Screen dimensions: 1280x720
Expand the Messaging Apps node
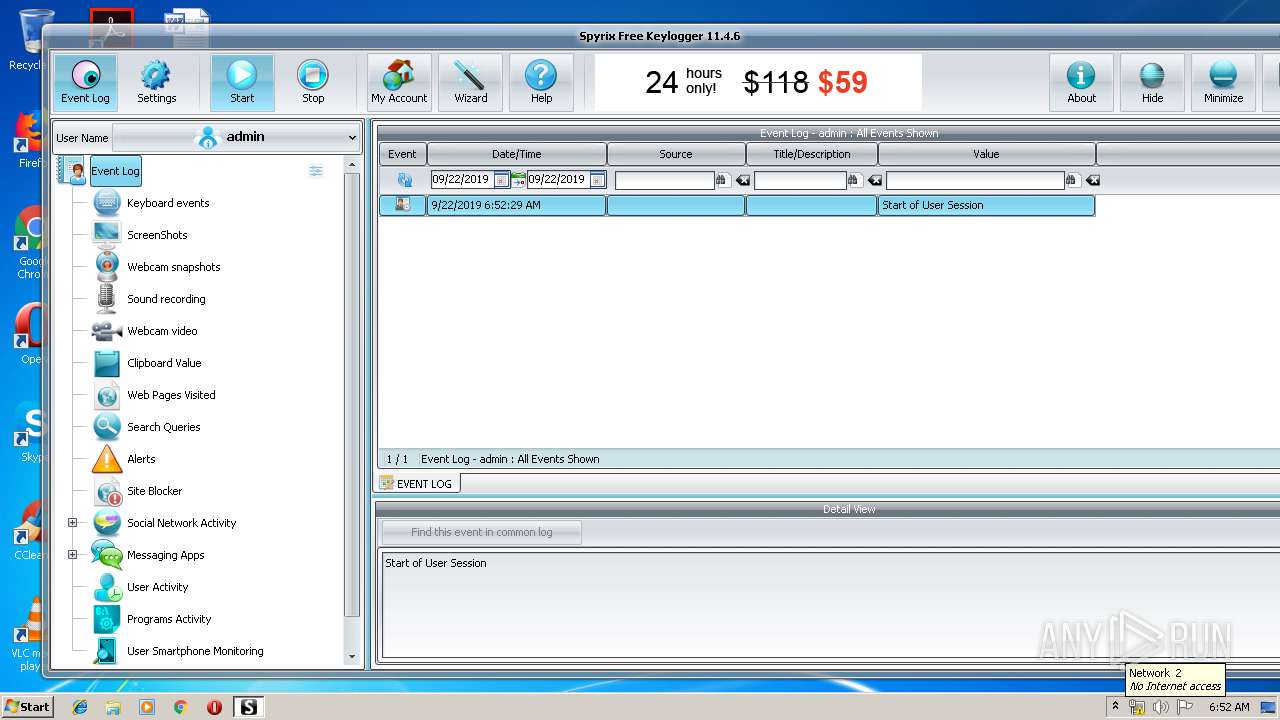(x=72, y=555)
